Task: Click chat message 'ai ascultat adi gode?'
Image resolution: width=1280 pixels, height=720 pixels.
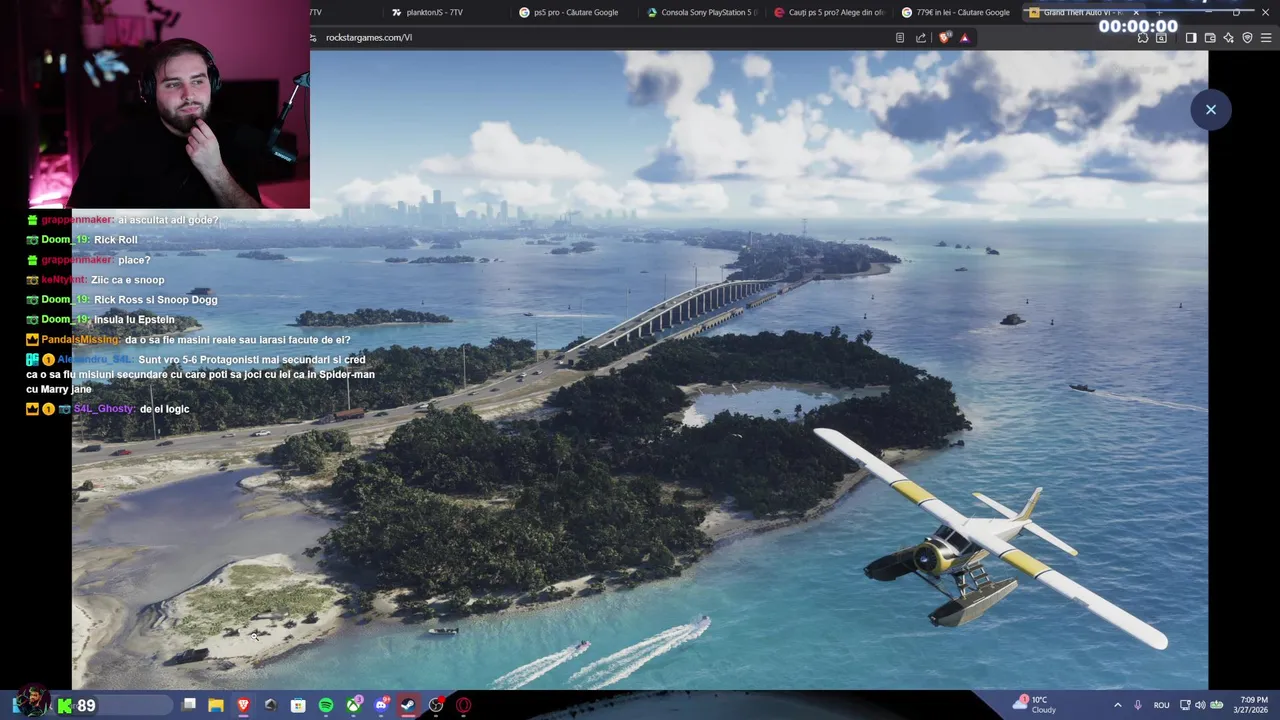Action: click(168, 220)
